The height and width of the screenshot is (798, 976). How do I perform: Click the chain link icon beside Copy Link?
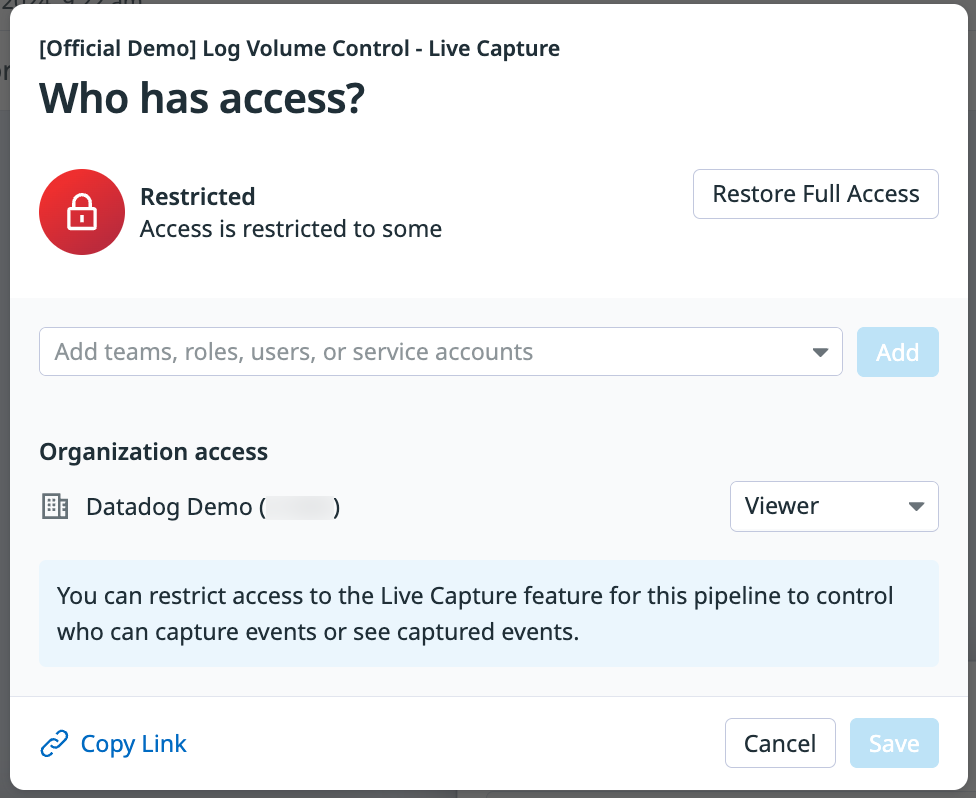53,744
